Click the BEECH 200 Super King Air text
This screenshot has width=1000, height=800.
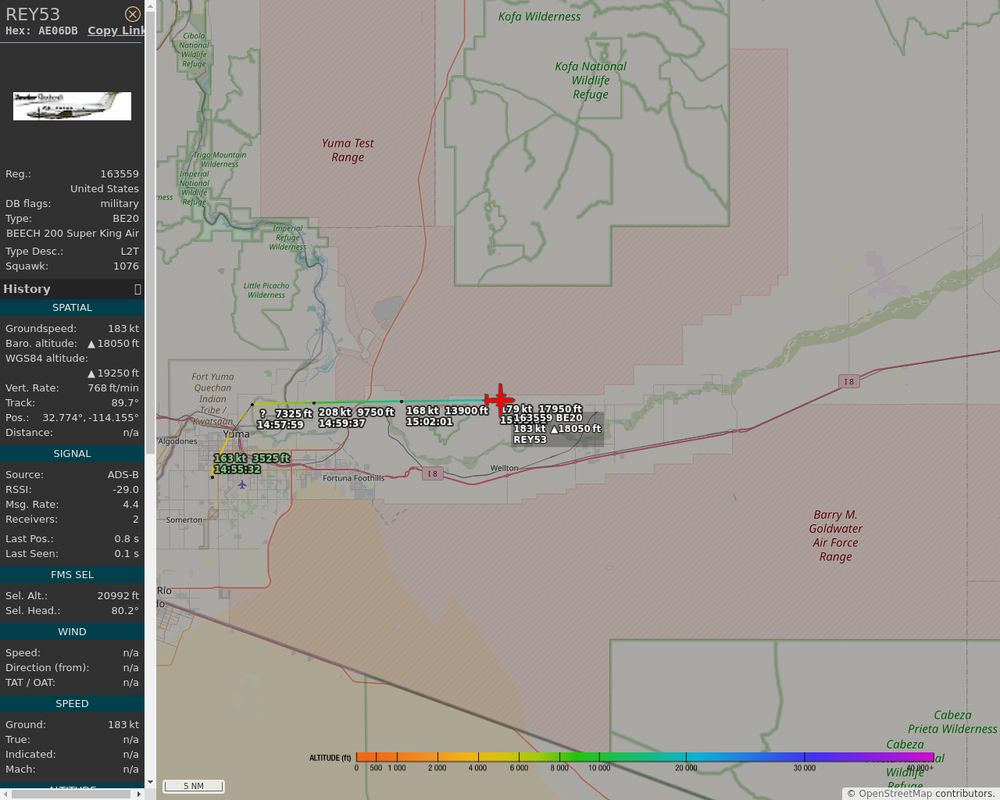pyautogui.click(x=72, y=233)
